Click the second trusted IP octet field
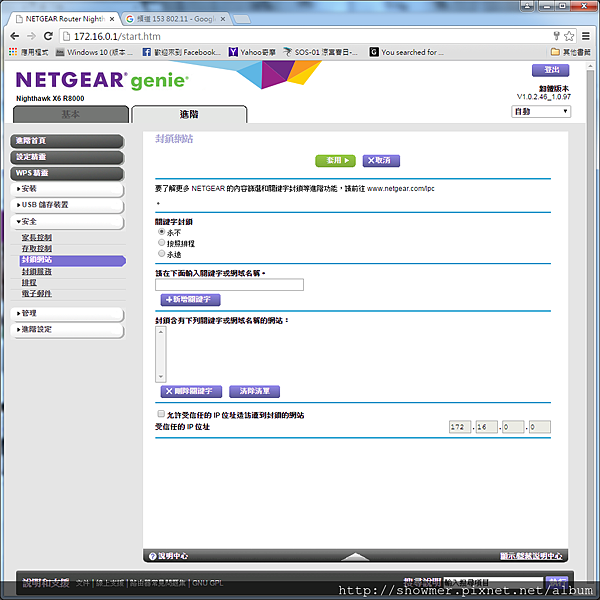Viewport: 600px width, 600px height. click(x=487, y=427)
